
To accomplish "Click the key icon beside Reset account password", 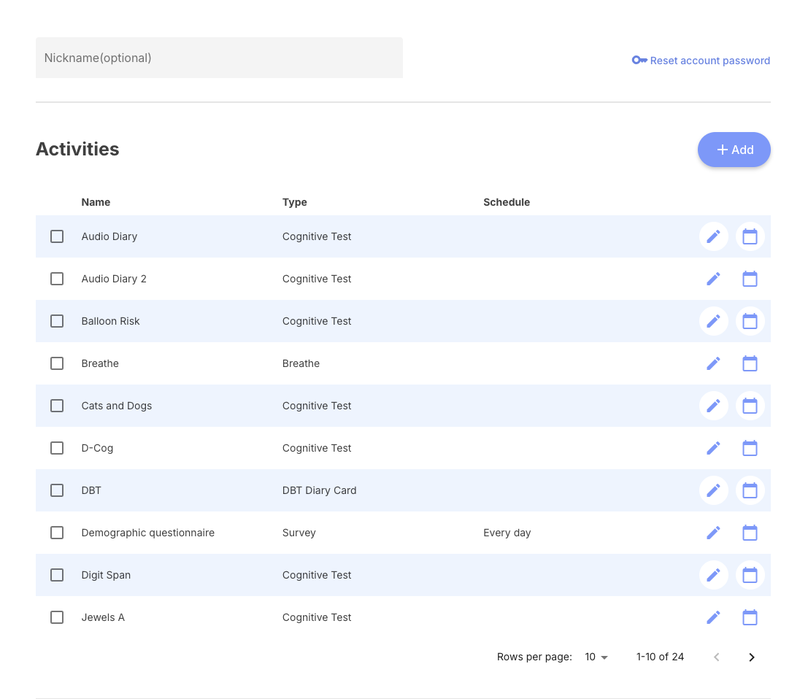I will click(x=639, y=60).
